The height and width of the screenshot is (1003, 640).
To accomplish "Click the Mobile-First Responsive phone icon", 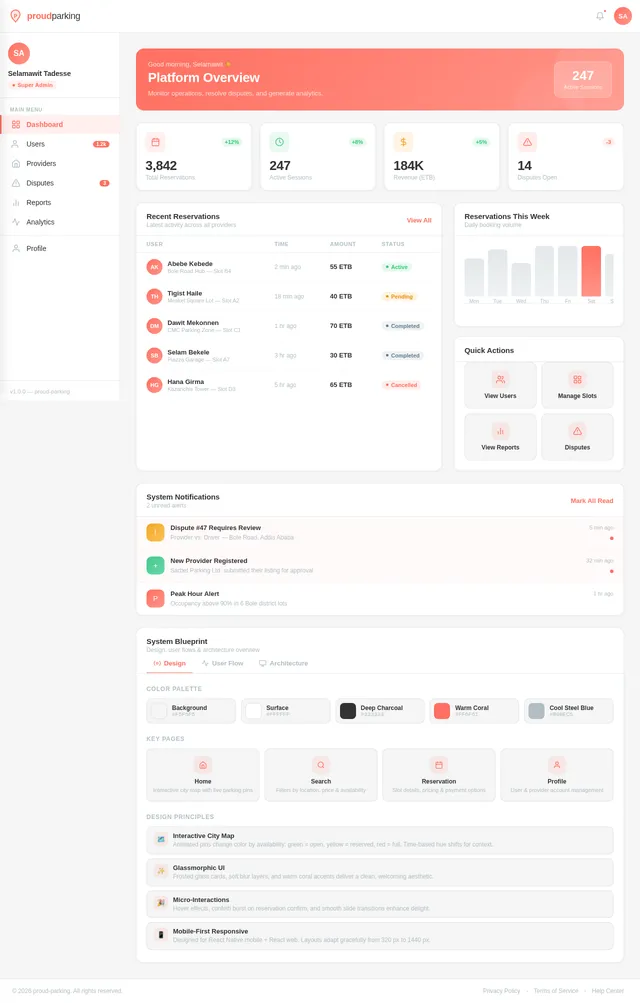I will pos(161,935).
